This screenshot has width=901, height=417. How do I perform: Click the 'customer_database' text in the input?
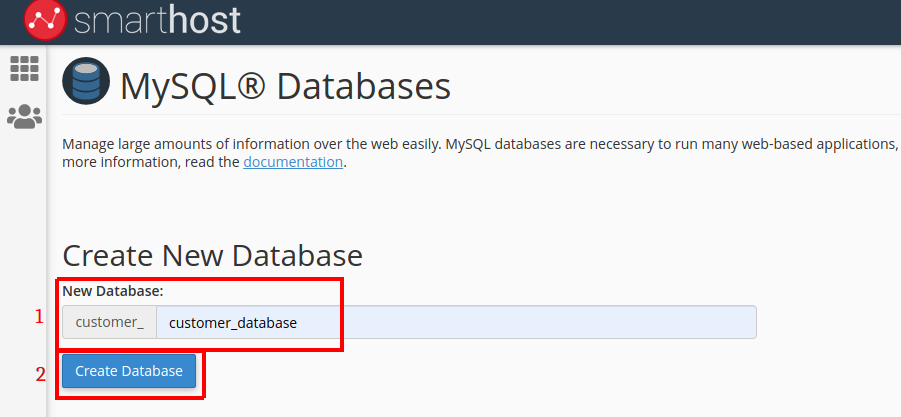[233, 323]
